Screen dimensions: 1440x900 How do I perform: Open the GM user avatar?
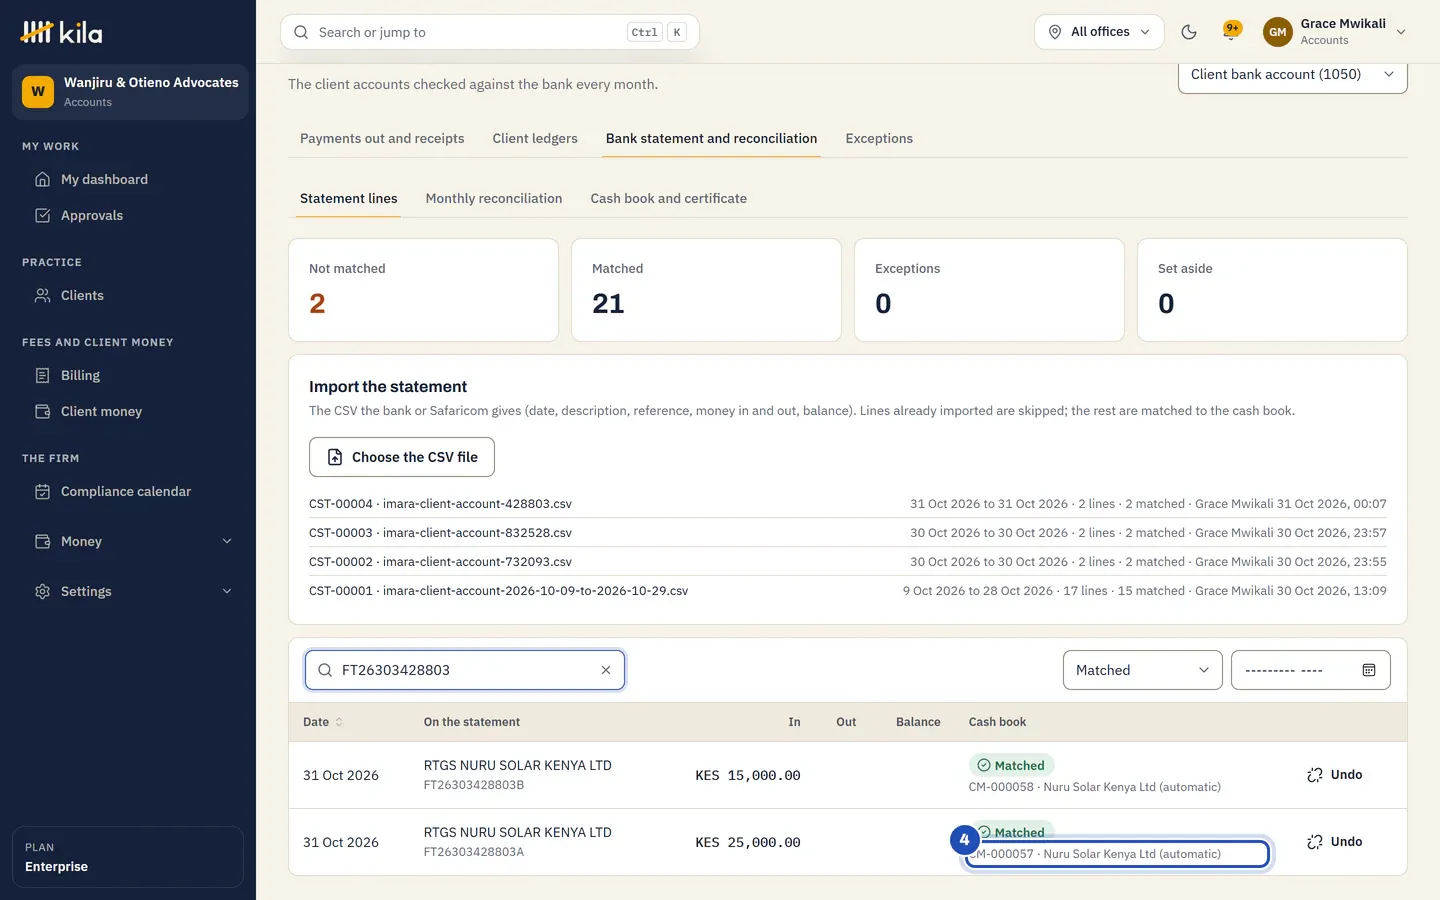point(1277,32)
